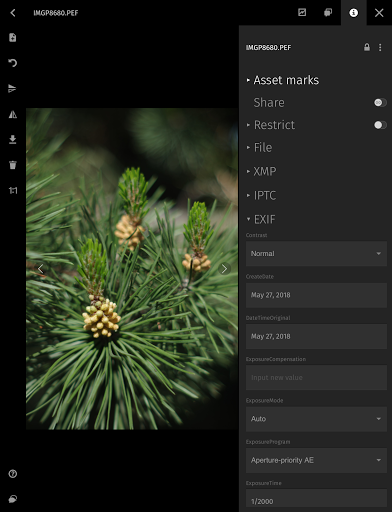The height and width of the screenshot is (512, 392).
Task: Toggle the Share switch
Action: (380, 102)
